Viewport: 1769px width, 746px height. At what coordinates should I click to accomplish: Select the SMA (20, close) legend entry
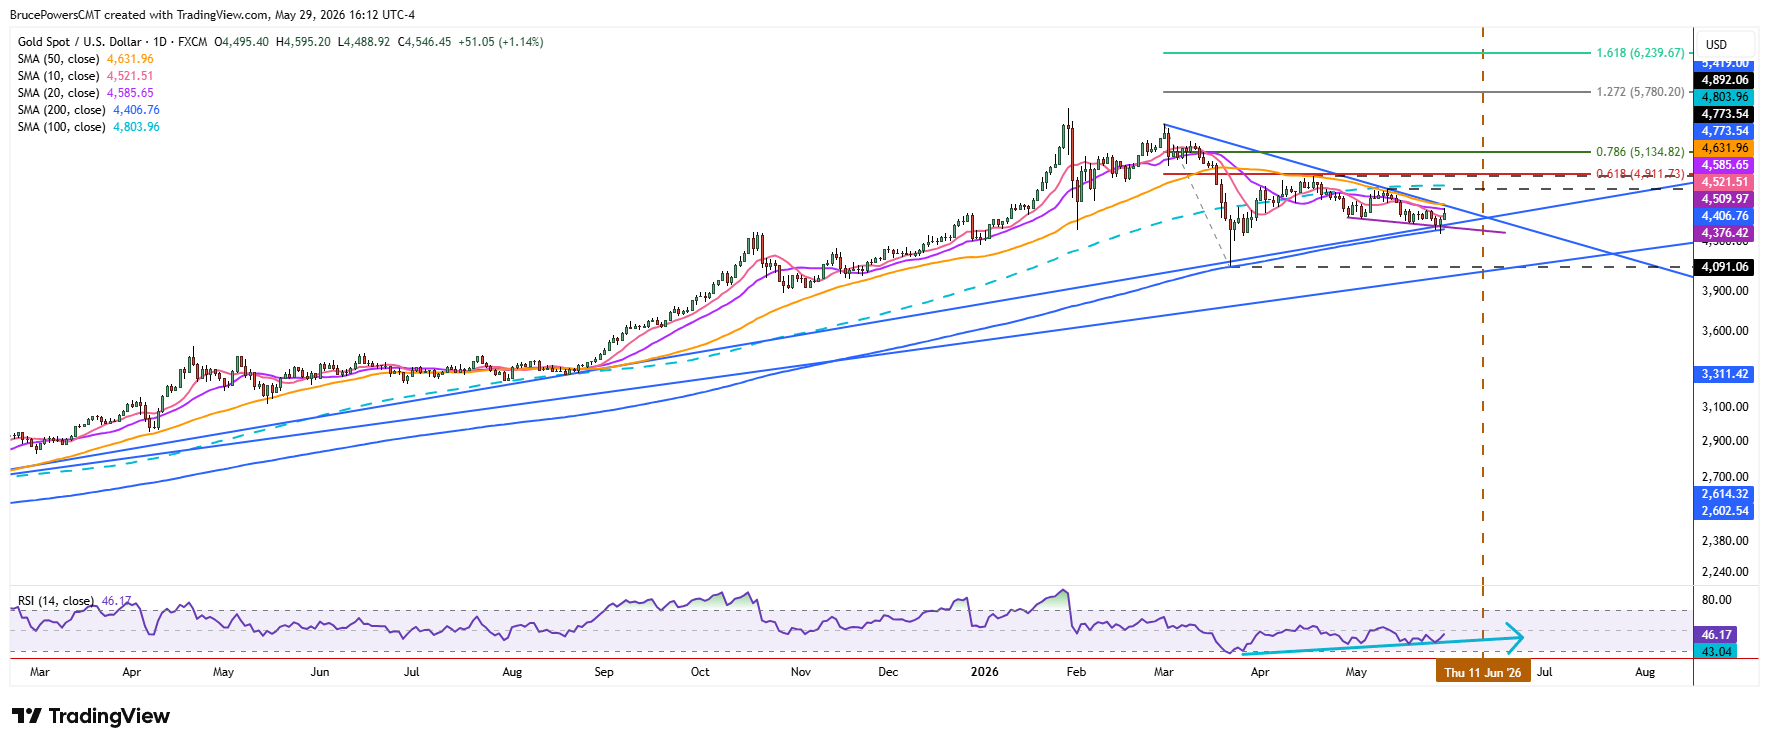[86, 93]
